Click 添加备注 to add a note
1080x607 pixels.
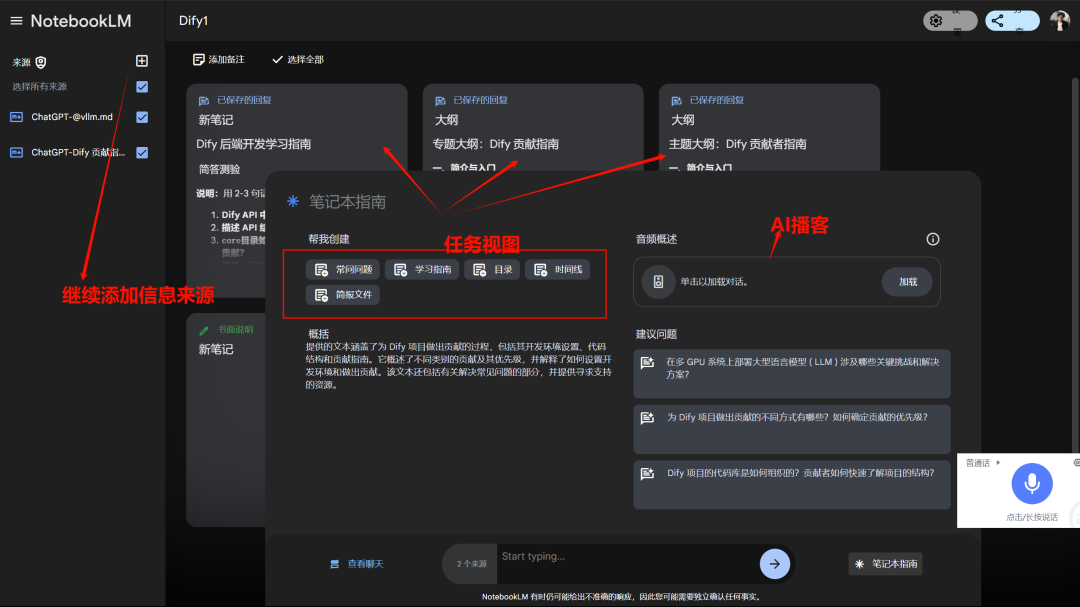pyautogui.click(x=218, y=59)
